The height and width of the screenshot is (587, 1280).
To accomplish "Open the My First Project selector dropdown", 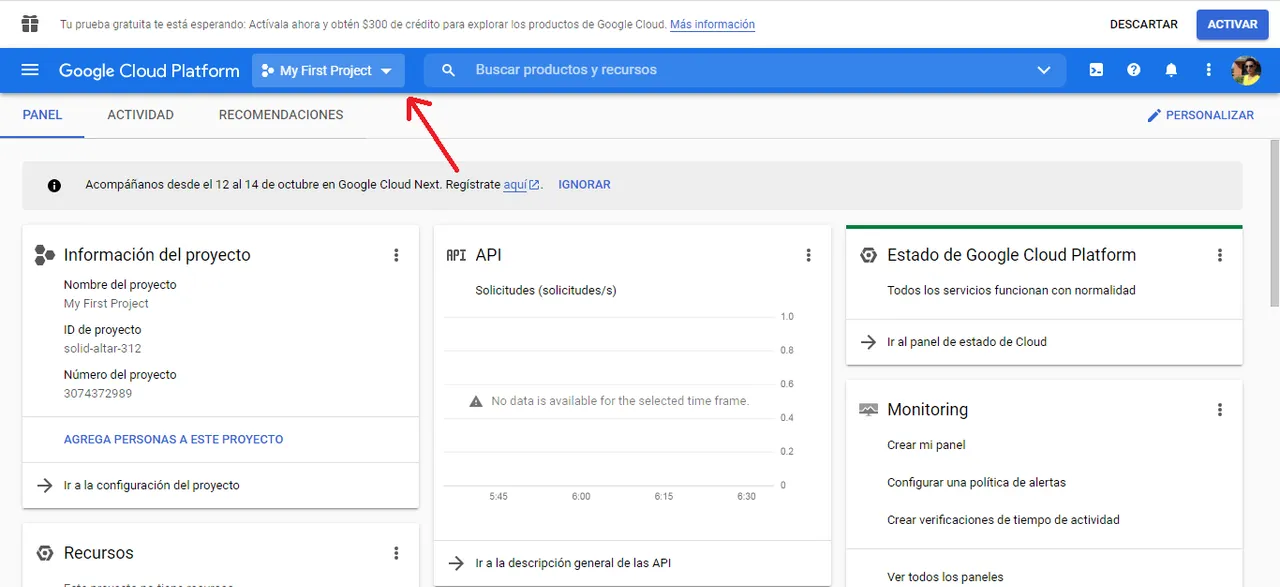I will (328, 70).
